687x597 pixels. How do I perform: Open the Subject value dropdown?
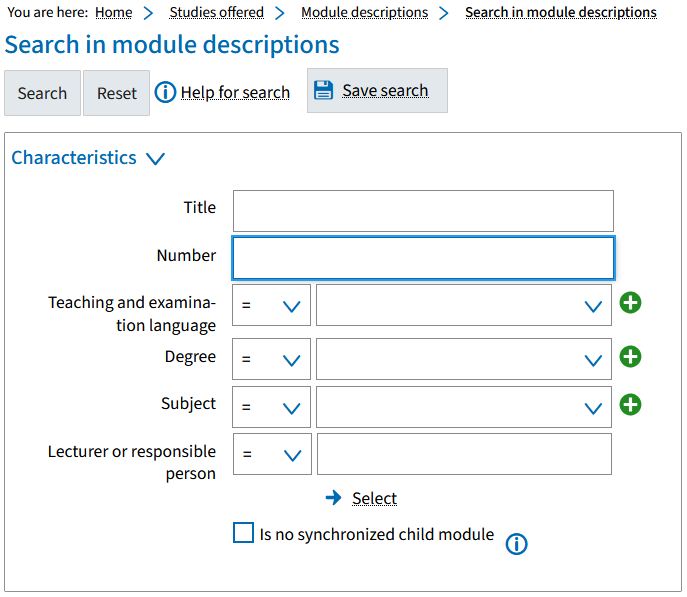(x=464, y=407)
